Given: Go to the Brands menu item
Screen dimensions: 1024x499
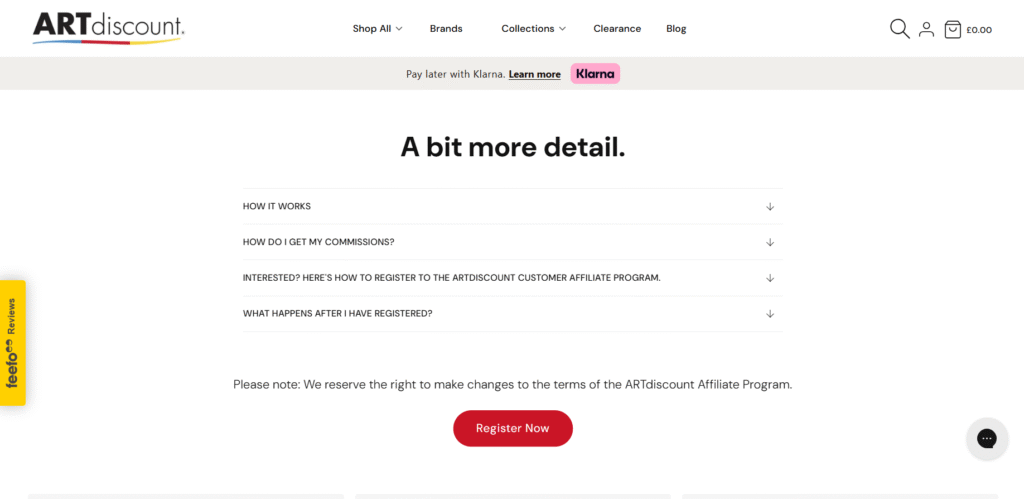Looking at the screenshot, I should coord(446,29).
